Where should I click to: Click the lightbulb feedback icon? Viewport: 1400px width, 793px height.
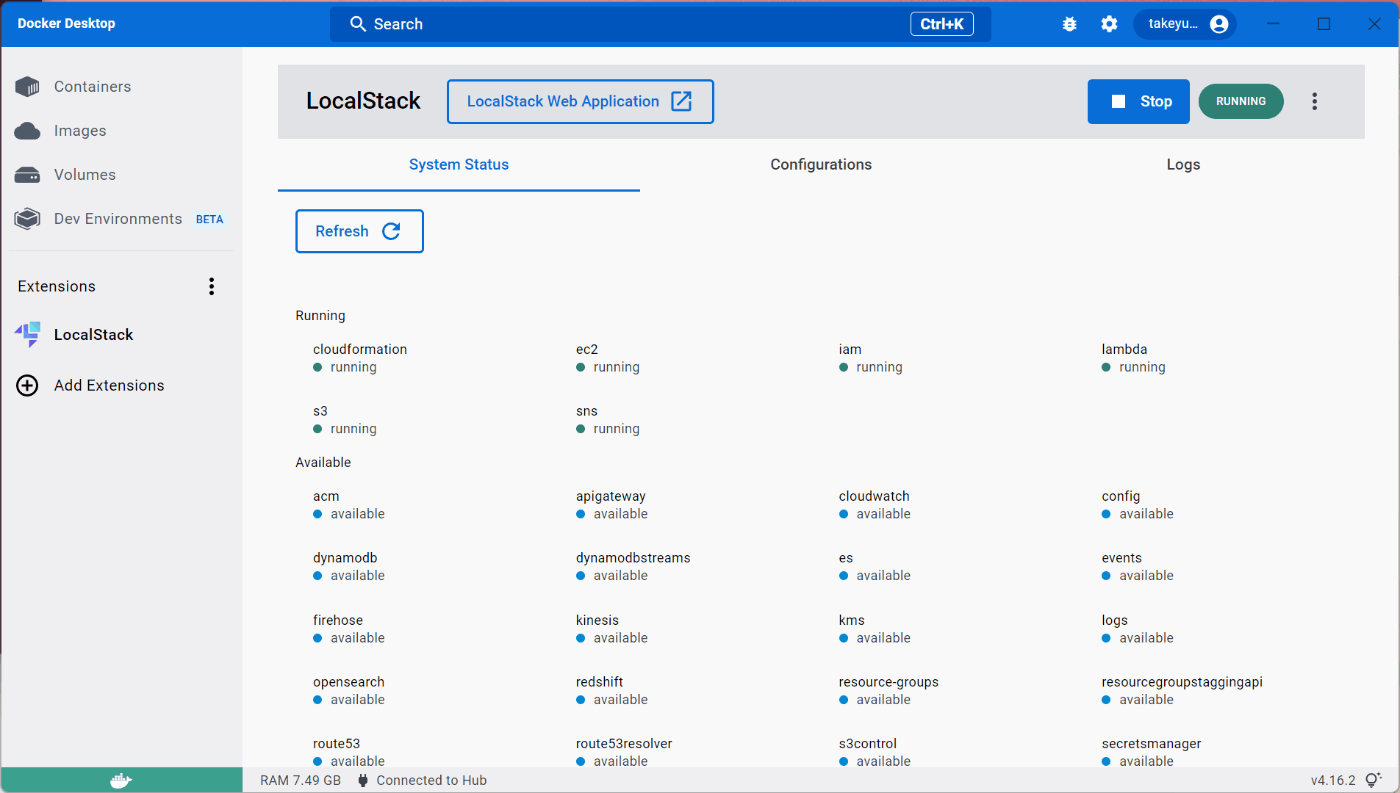pyautogui.click(x=1373, y=780)
